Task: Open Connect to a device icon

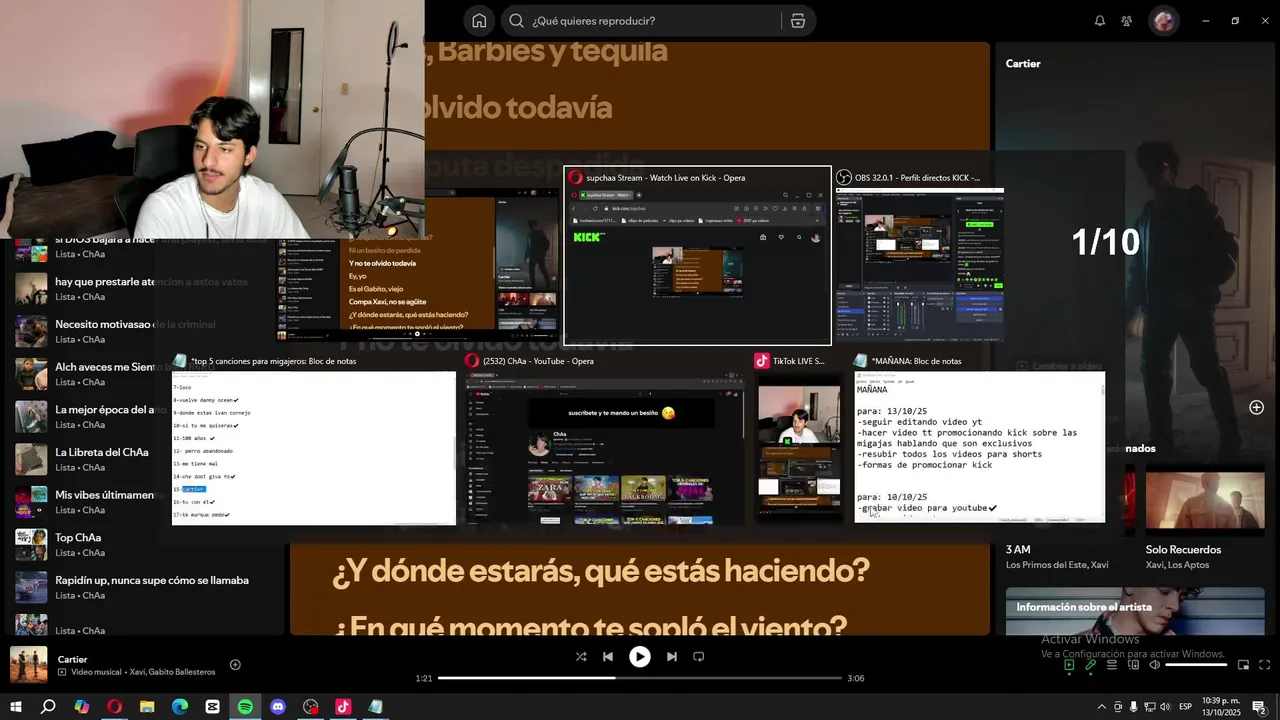Action: [x=1133, y=665]
